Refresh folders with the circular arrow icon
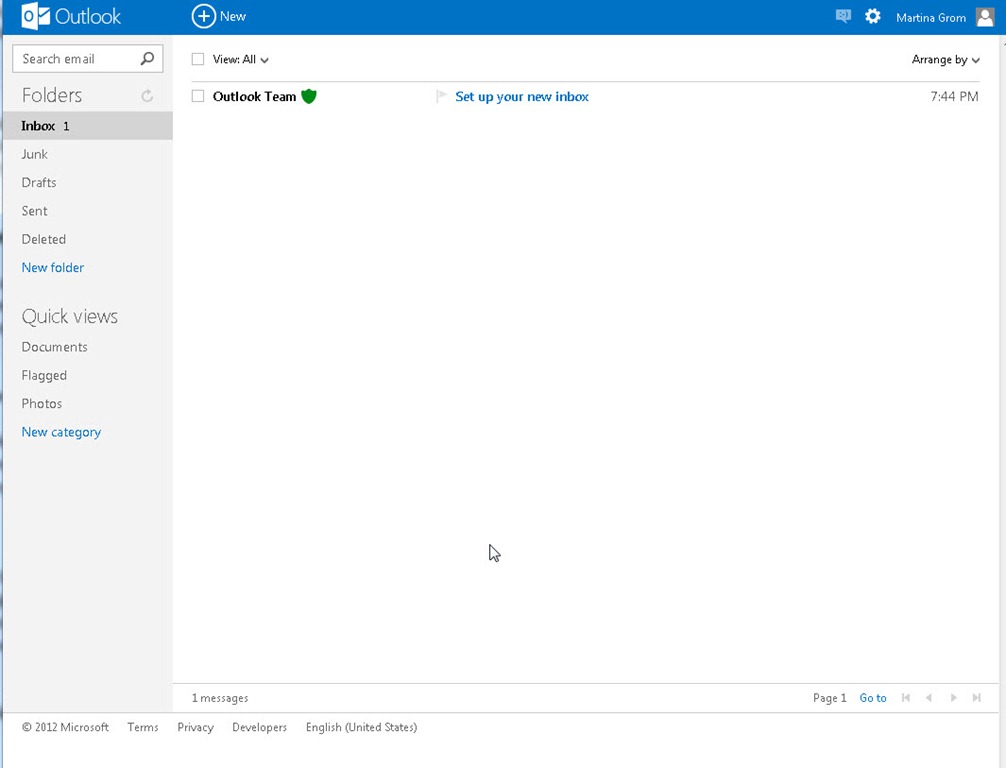 coord(147,96)
